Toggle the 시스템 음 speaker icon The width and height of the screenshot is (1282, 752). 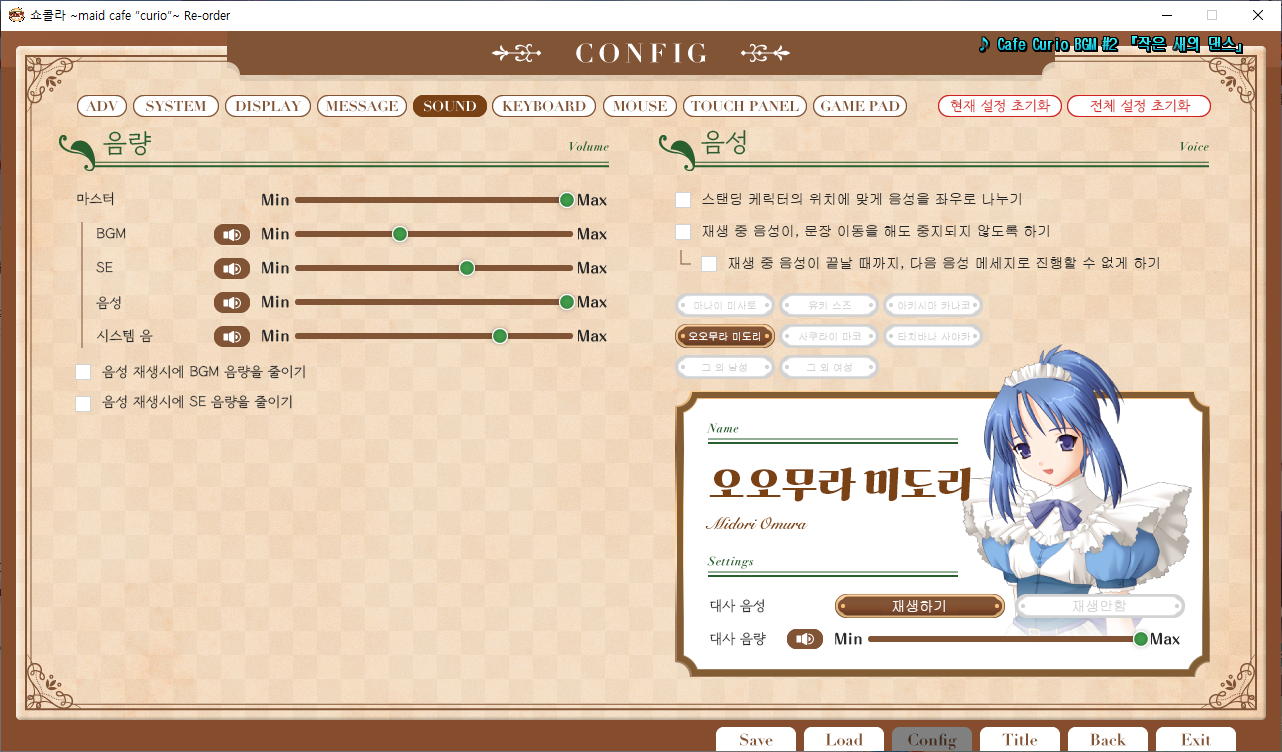click(x=232, y=336)
